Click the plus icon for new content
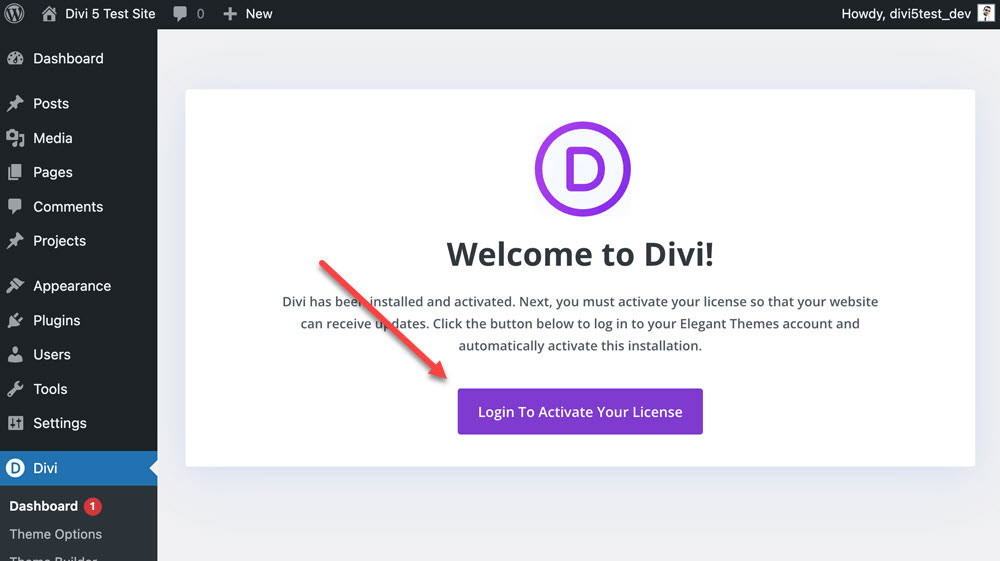 pos(230,14)
